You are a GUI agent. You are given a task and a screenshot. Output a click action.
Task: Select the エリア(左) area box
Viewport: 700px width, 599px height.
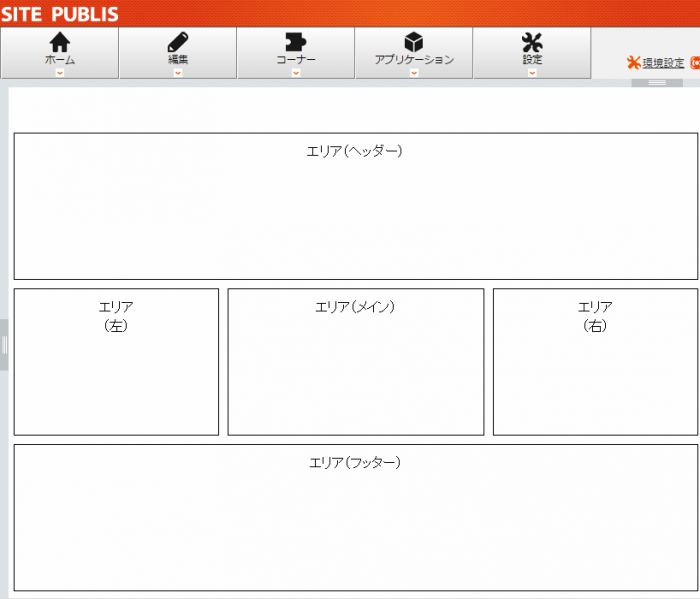point(116,362)
